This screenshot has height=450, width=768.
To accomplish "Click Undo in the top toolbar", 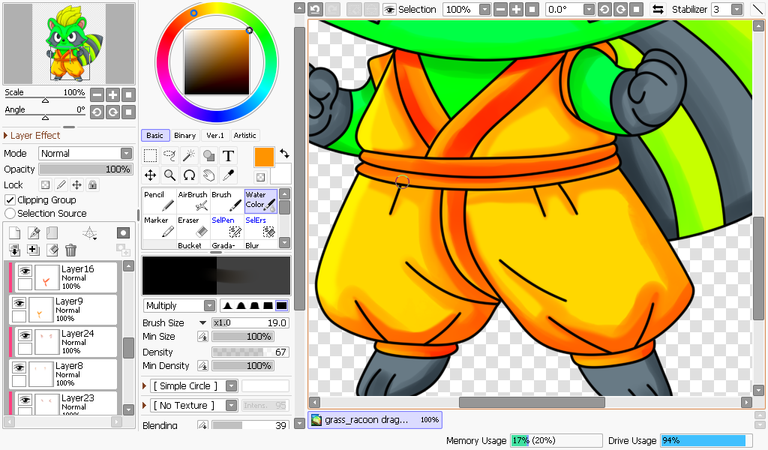I will [315, 9].
